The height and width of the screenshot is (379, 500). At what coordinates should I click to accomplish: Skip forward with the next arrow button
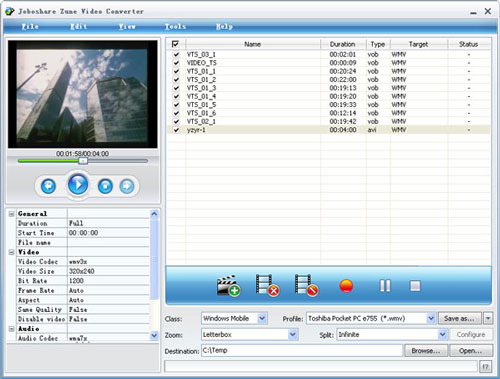(x=127, y=186)
